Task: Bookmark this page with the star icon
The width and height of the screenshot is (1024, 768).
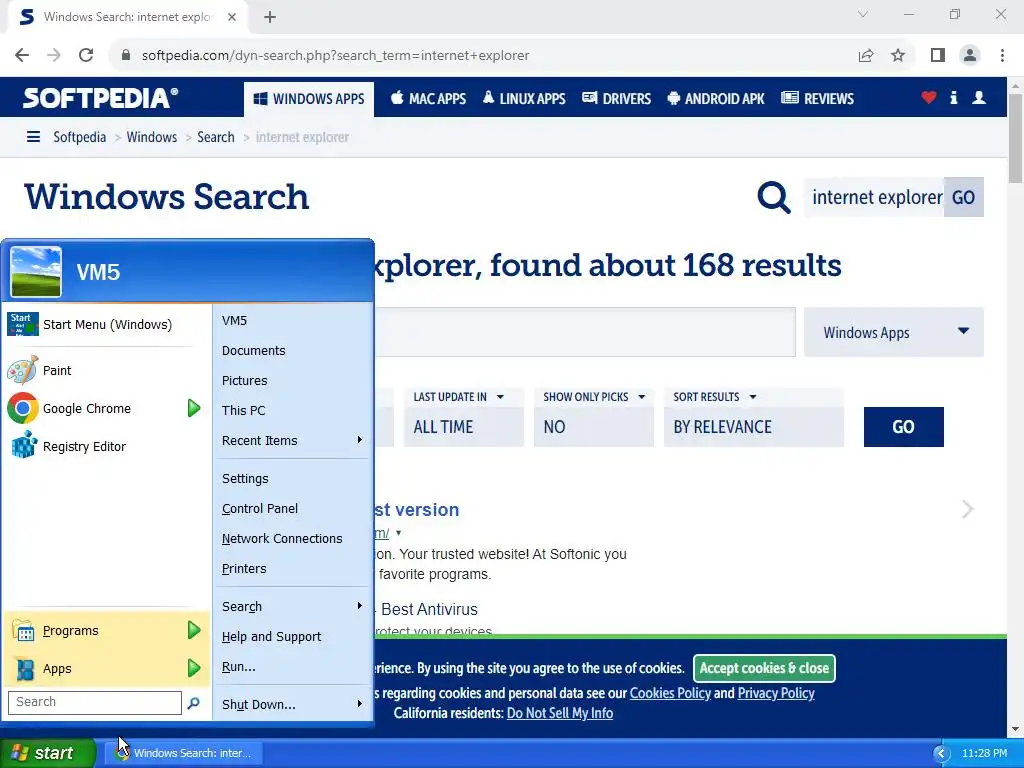Action: [x=898, y=56]
